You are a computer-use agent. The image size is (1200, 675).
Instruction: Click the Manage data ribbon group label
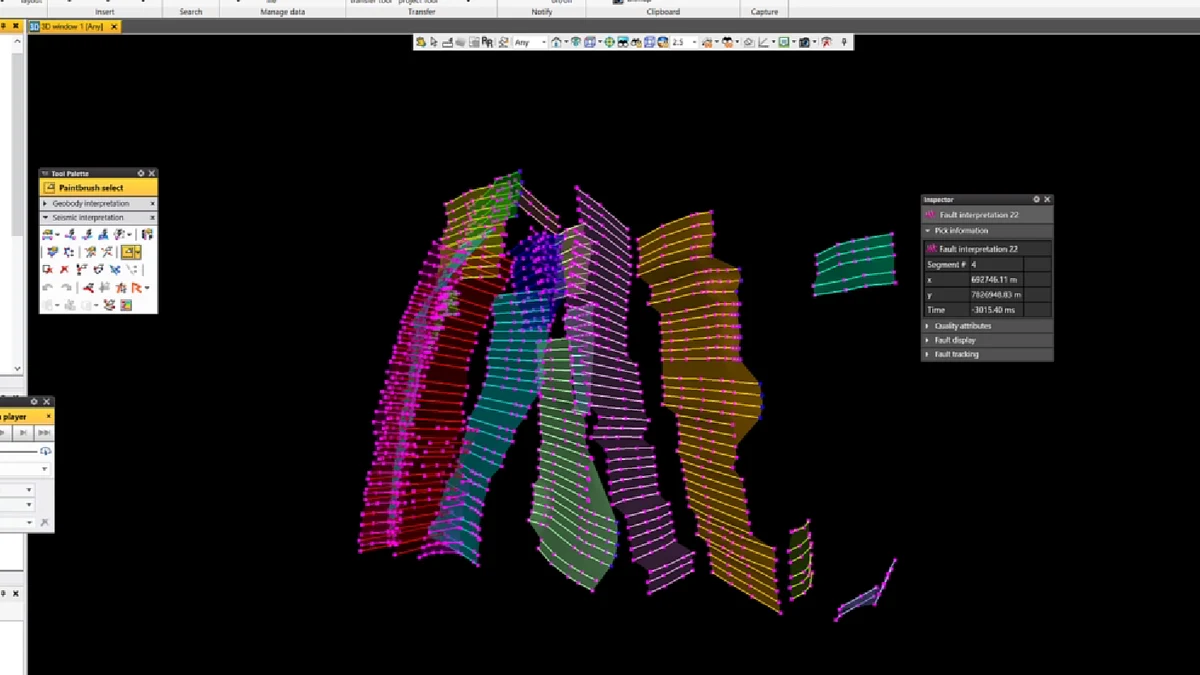coord(282,12)
